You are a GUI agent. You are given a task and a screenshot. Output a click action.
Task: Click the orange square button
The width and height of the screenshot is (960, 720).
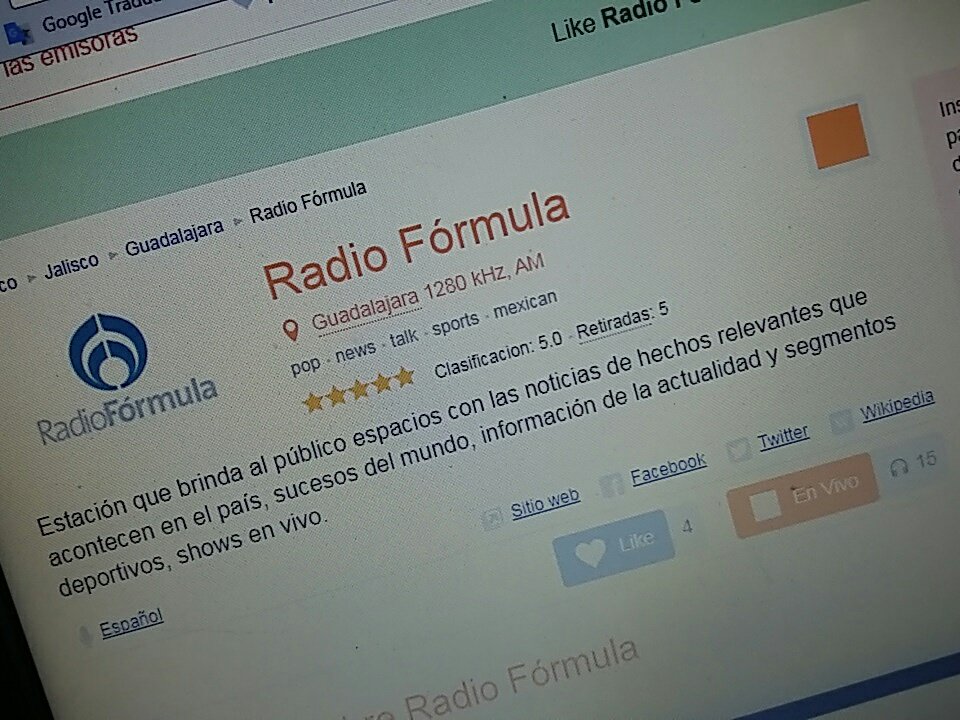tap(838, 136)
